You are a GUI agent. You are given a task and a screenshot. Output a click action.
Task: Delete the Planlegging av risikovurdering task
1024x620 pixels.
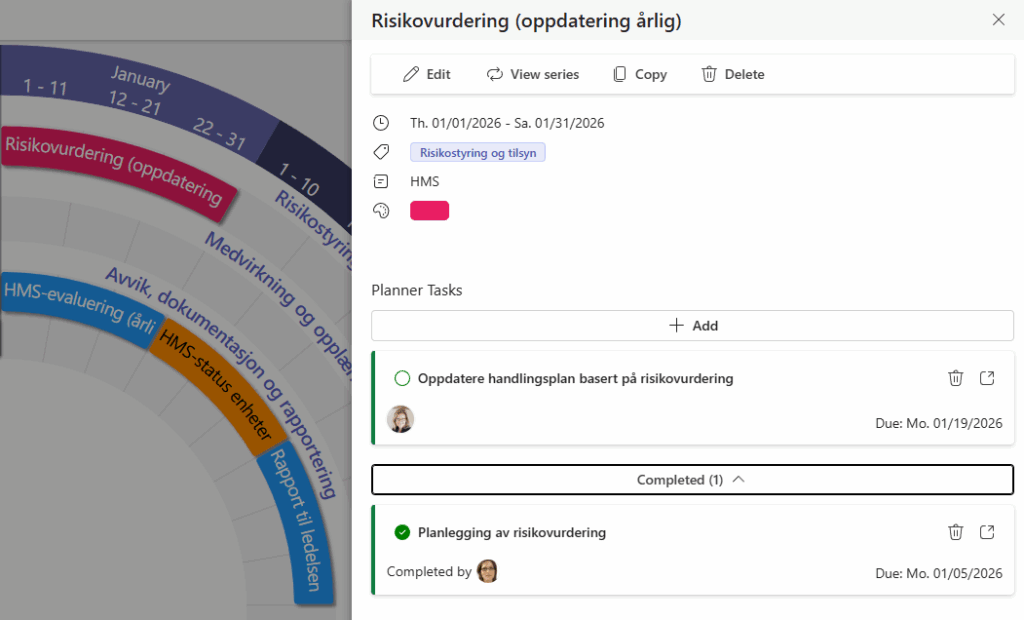(x=955, y=532)
